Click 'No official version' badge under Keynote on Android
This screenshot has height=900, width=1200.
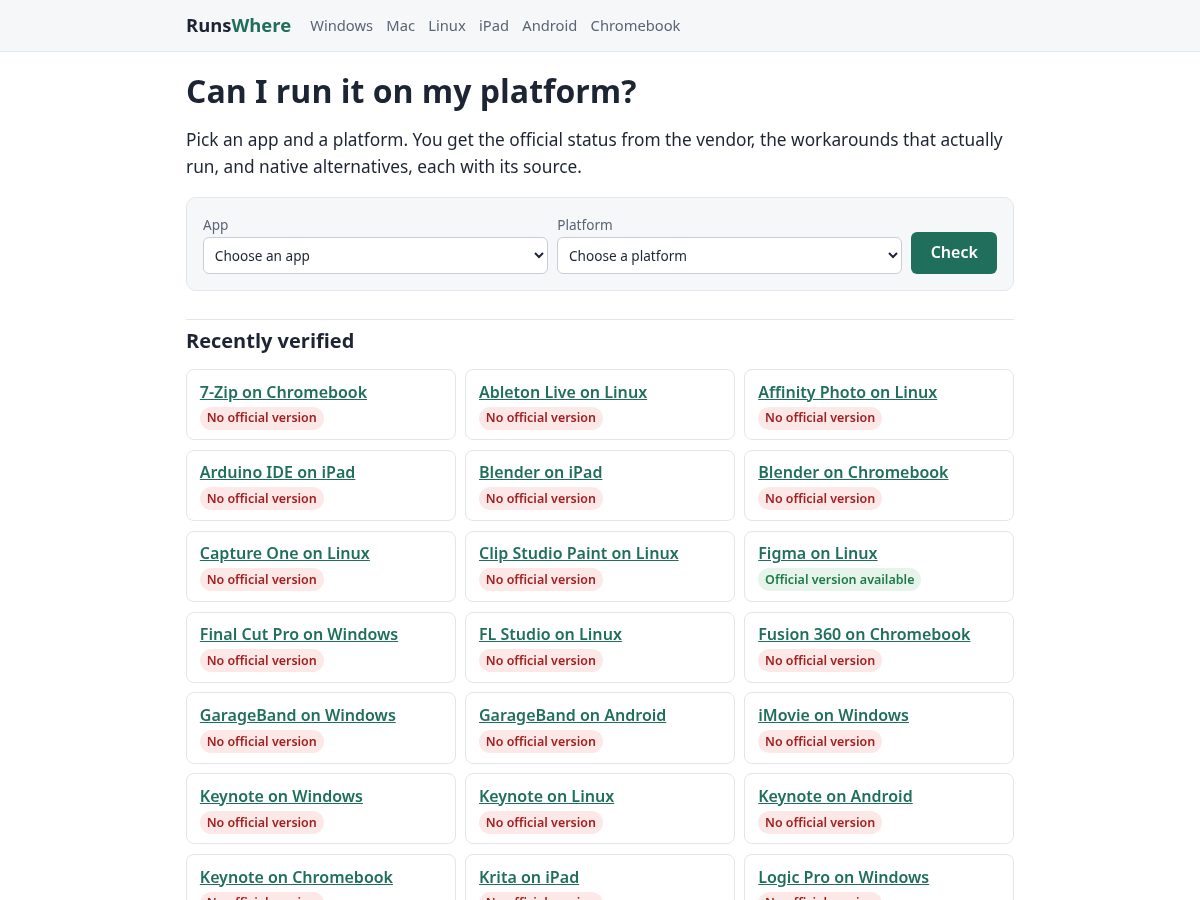point(820,822)
